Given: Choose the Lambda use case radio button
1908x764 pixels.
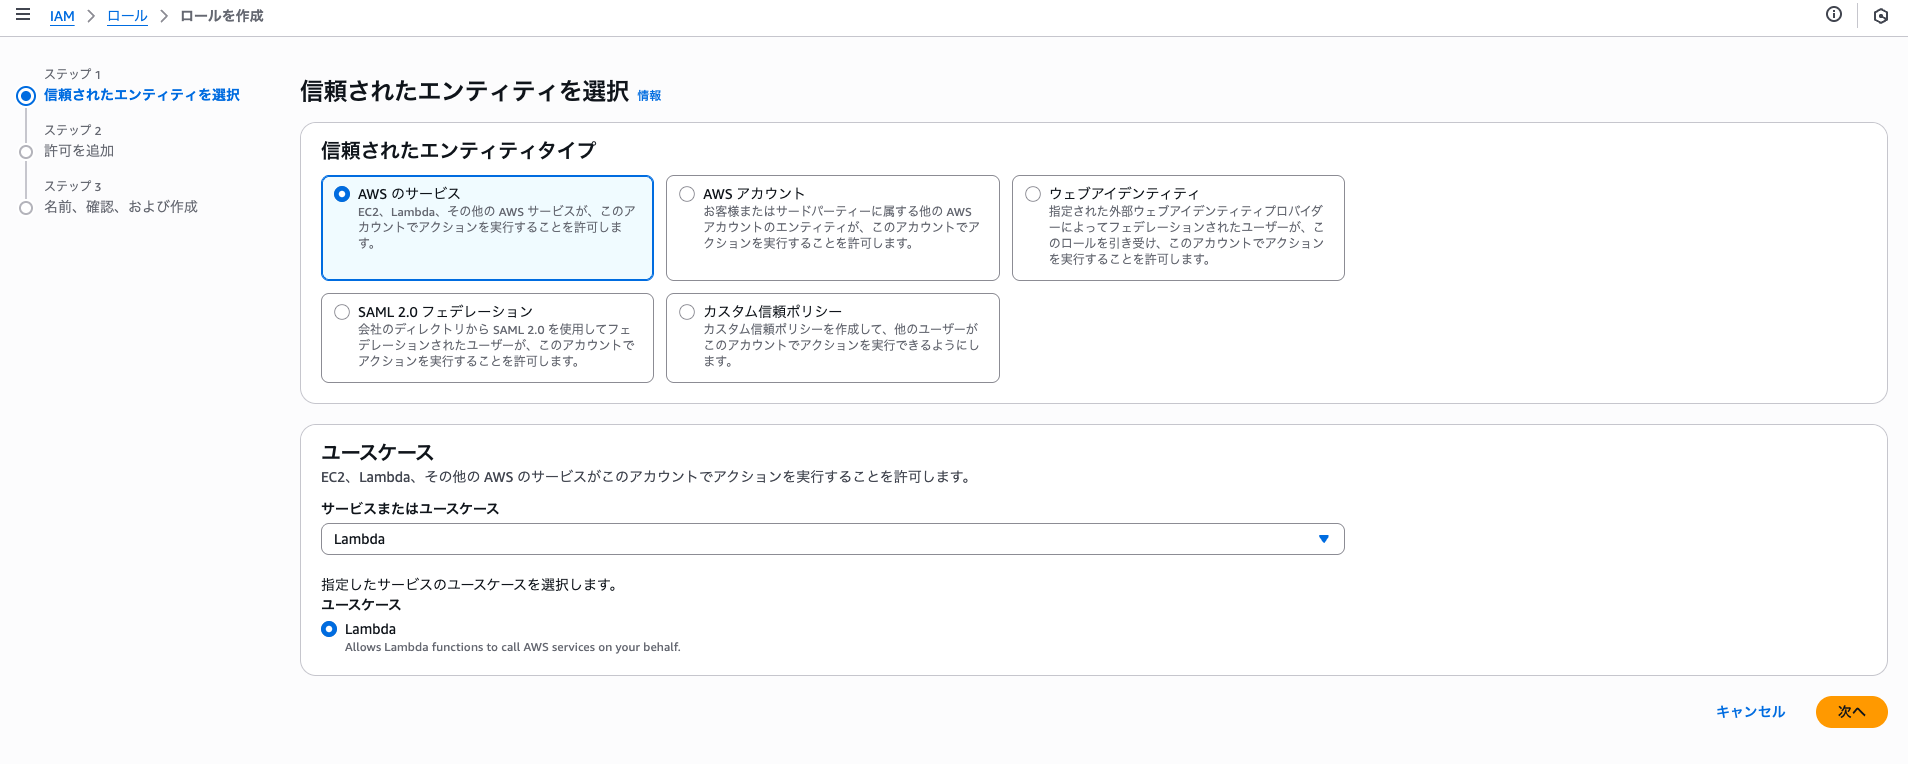Looking at the screenshot, I should 329,629.
